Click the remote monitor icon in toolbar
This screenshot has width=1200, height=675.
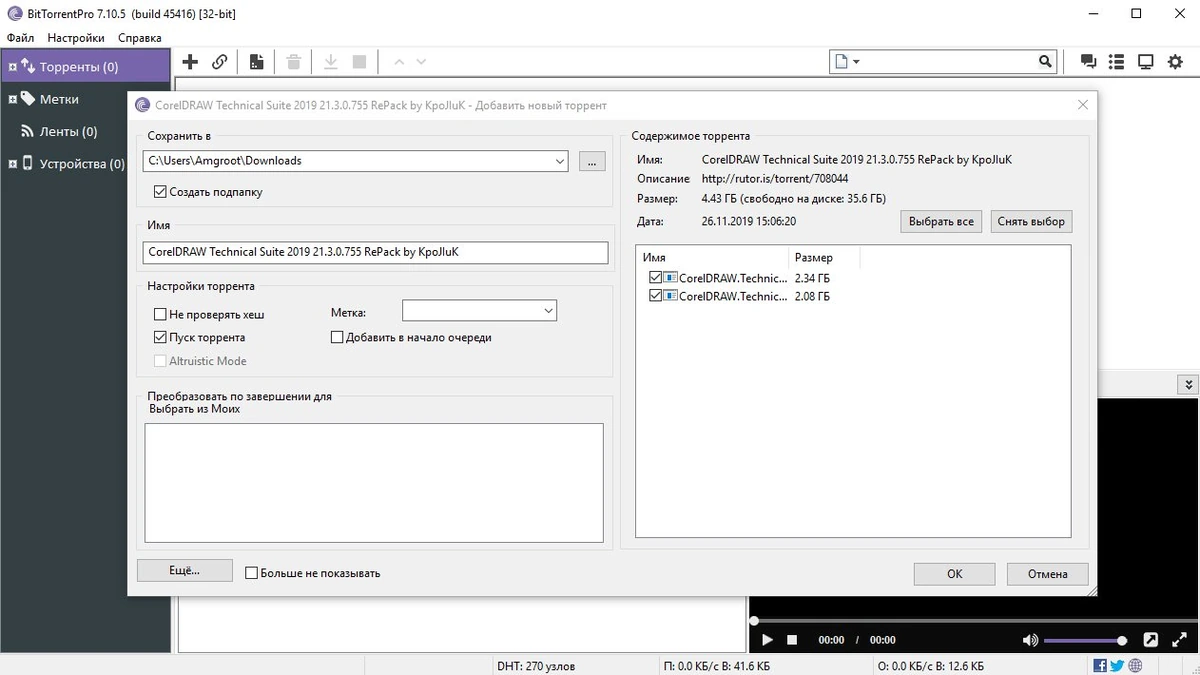[x=1146, y=62]
